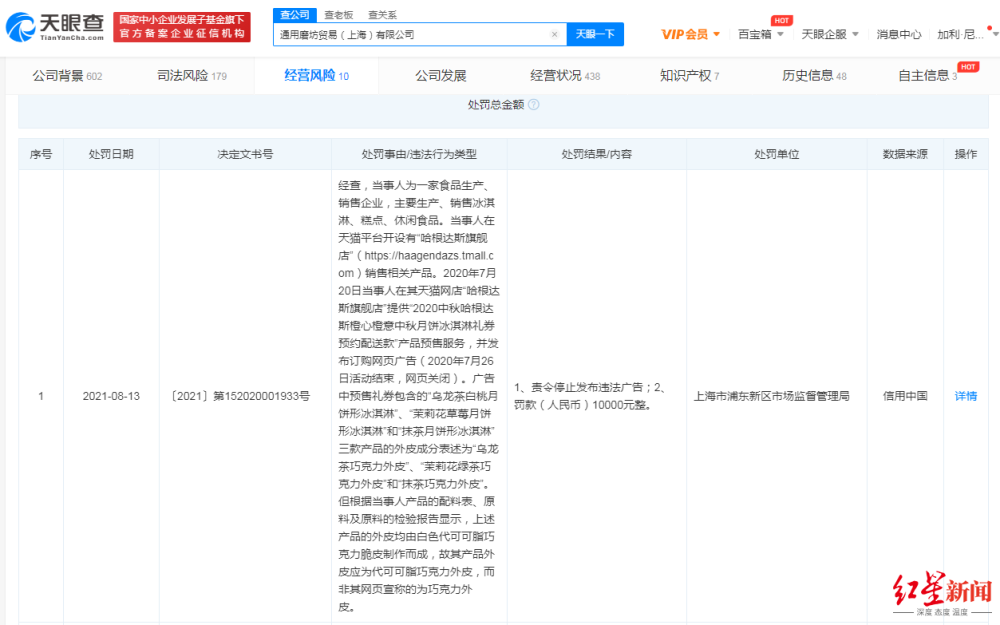Select the 查公司 search tab
The height and width of the screenshot is (625, 1000).
tap(295, 14)
